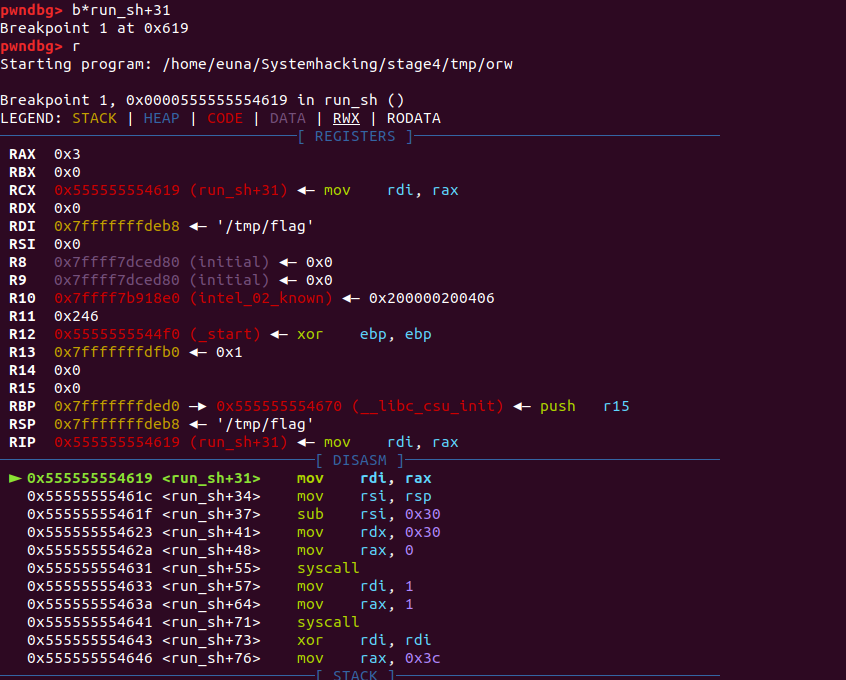The width and height of the screenshot is (846, 680).
Task: Click the RODATA legend label
Action: click(x=414, y=118)
